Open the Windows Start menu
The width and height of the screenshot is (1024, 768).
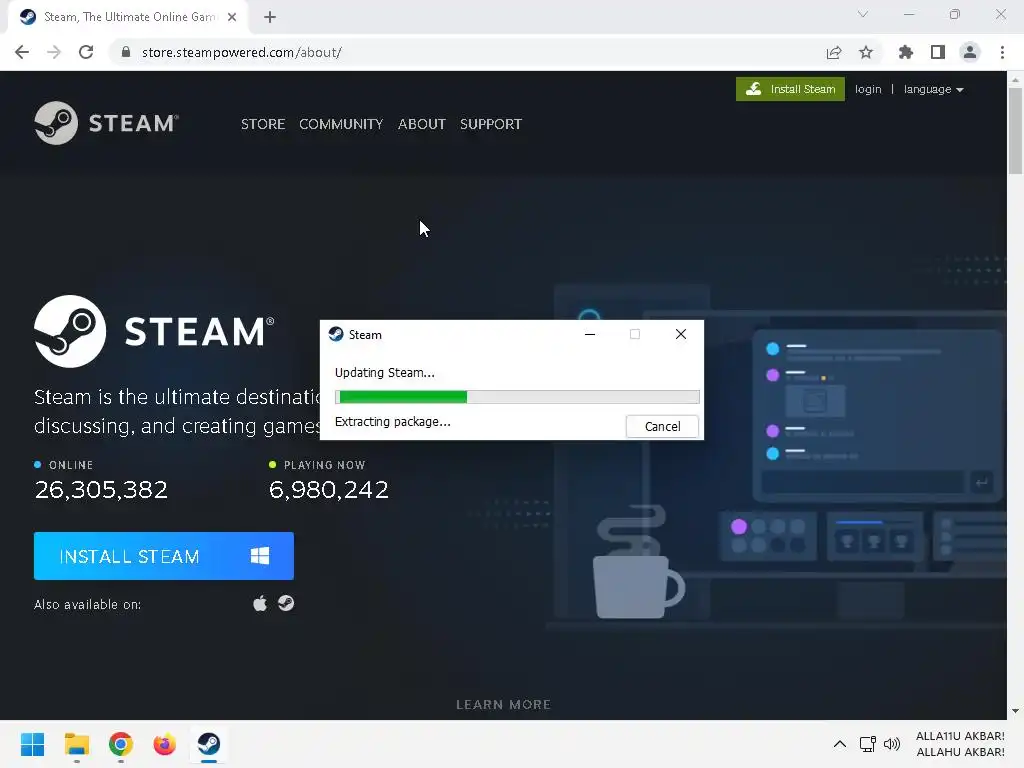click(x=32, y=744)
